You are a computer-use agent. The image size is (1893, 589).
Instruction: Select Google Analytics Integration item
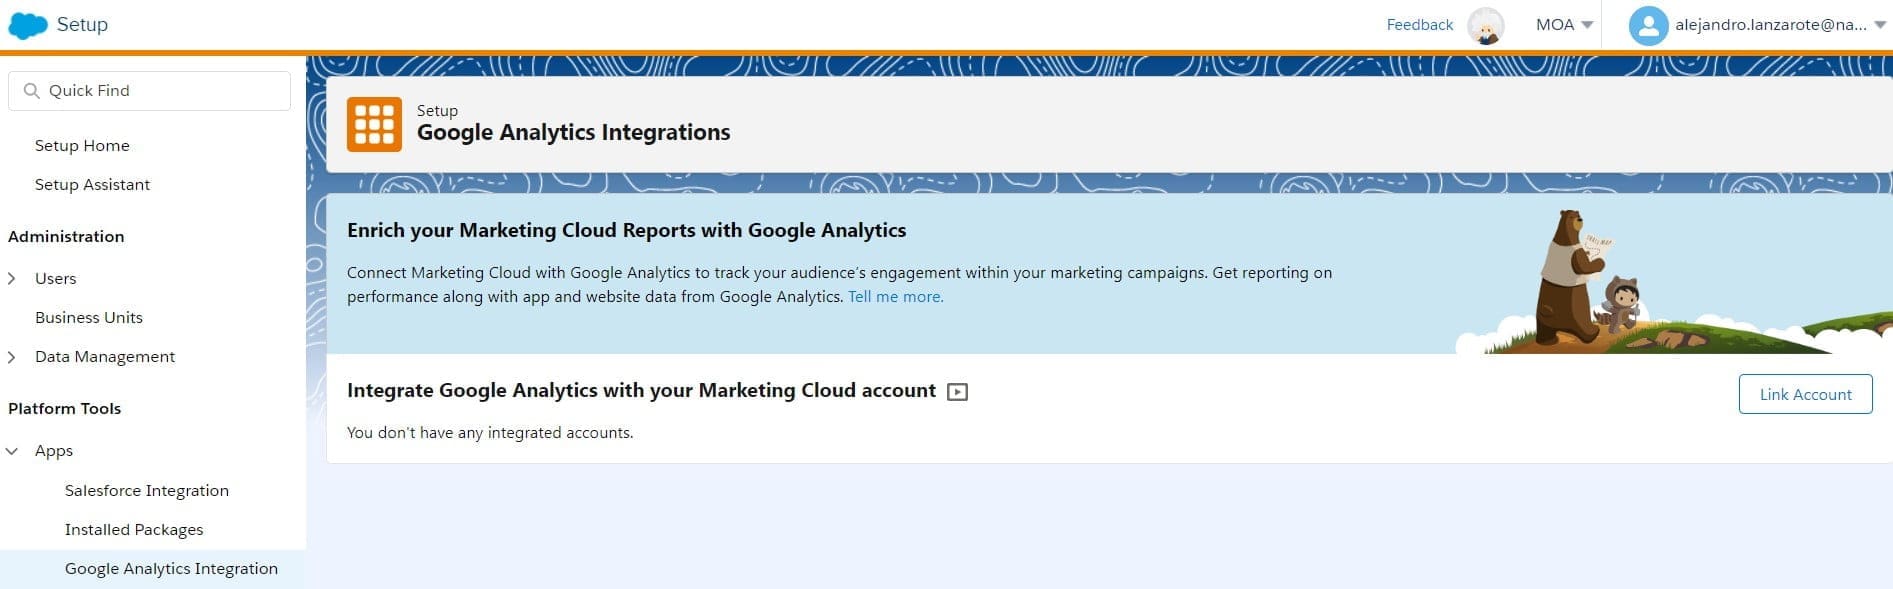point(171,569)
